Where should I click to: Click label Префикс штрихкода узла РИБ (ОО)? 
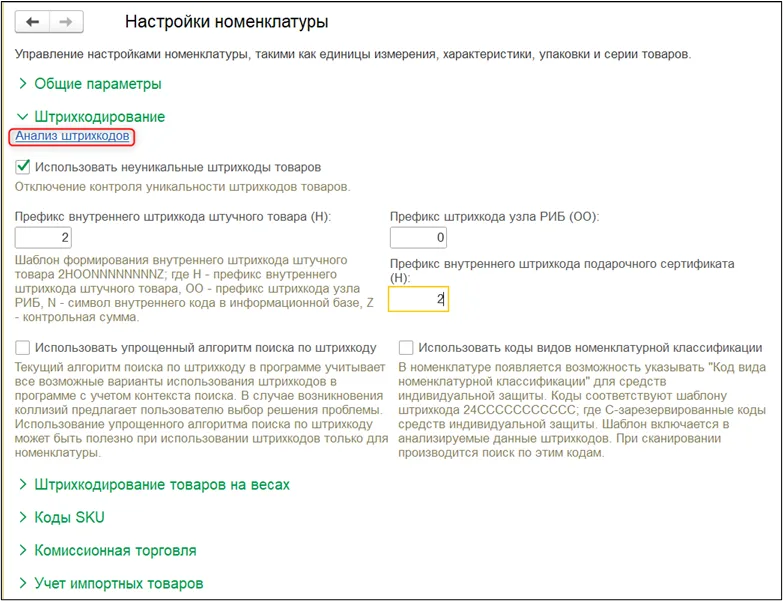[x=494, y=217]
